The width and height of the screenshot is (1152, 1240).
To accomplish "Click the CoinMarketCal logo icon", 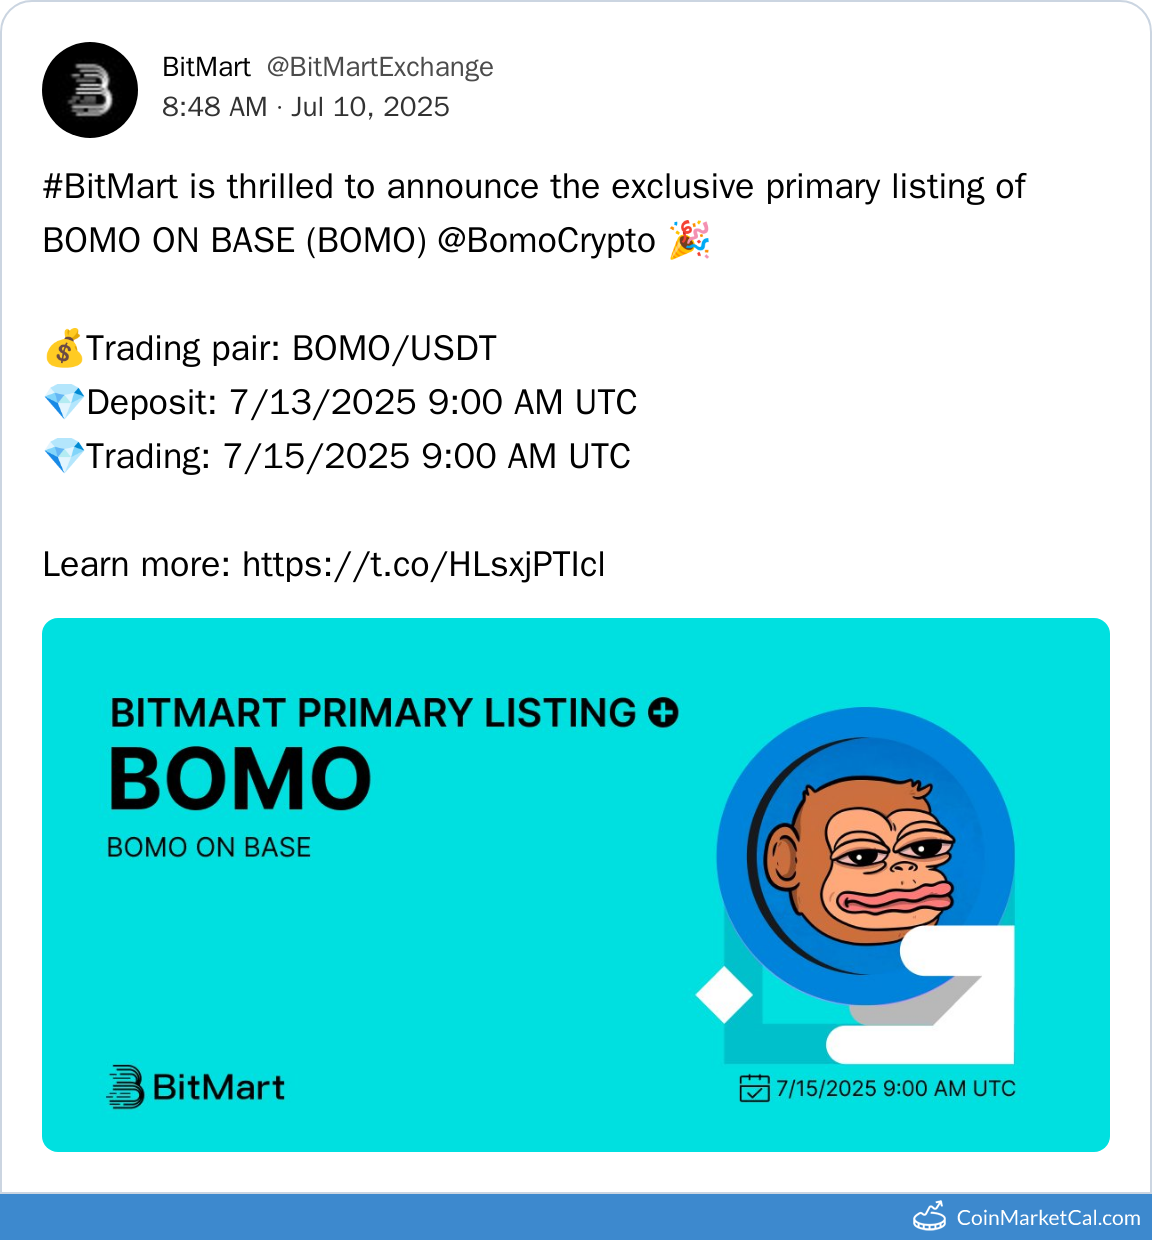I will click(x=930, y=1216).
